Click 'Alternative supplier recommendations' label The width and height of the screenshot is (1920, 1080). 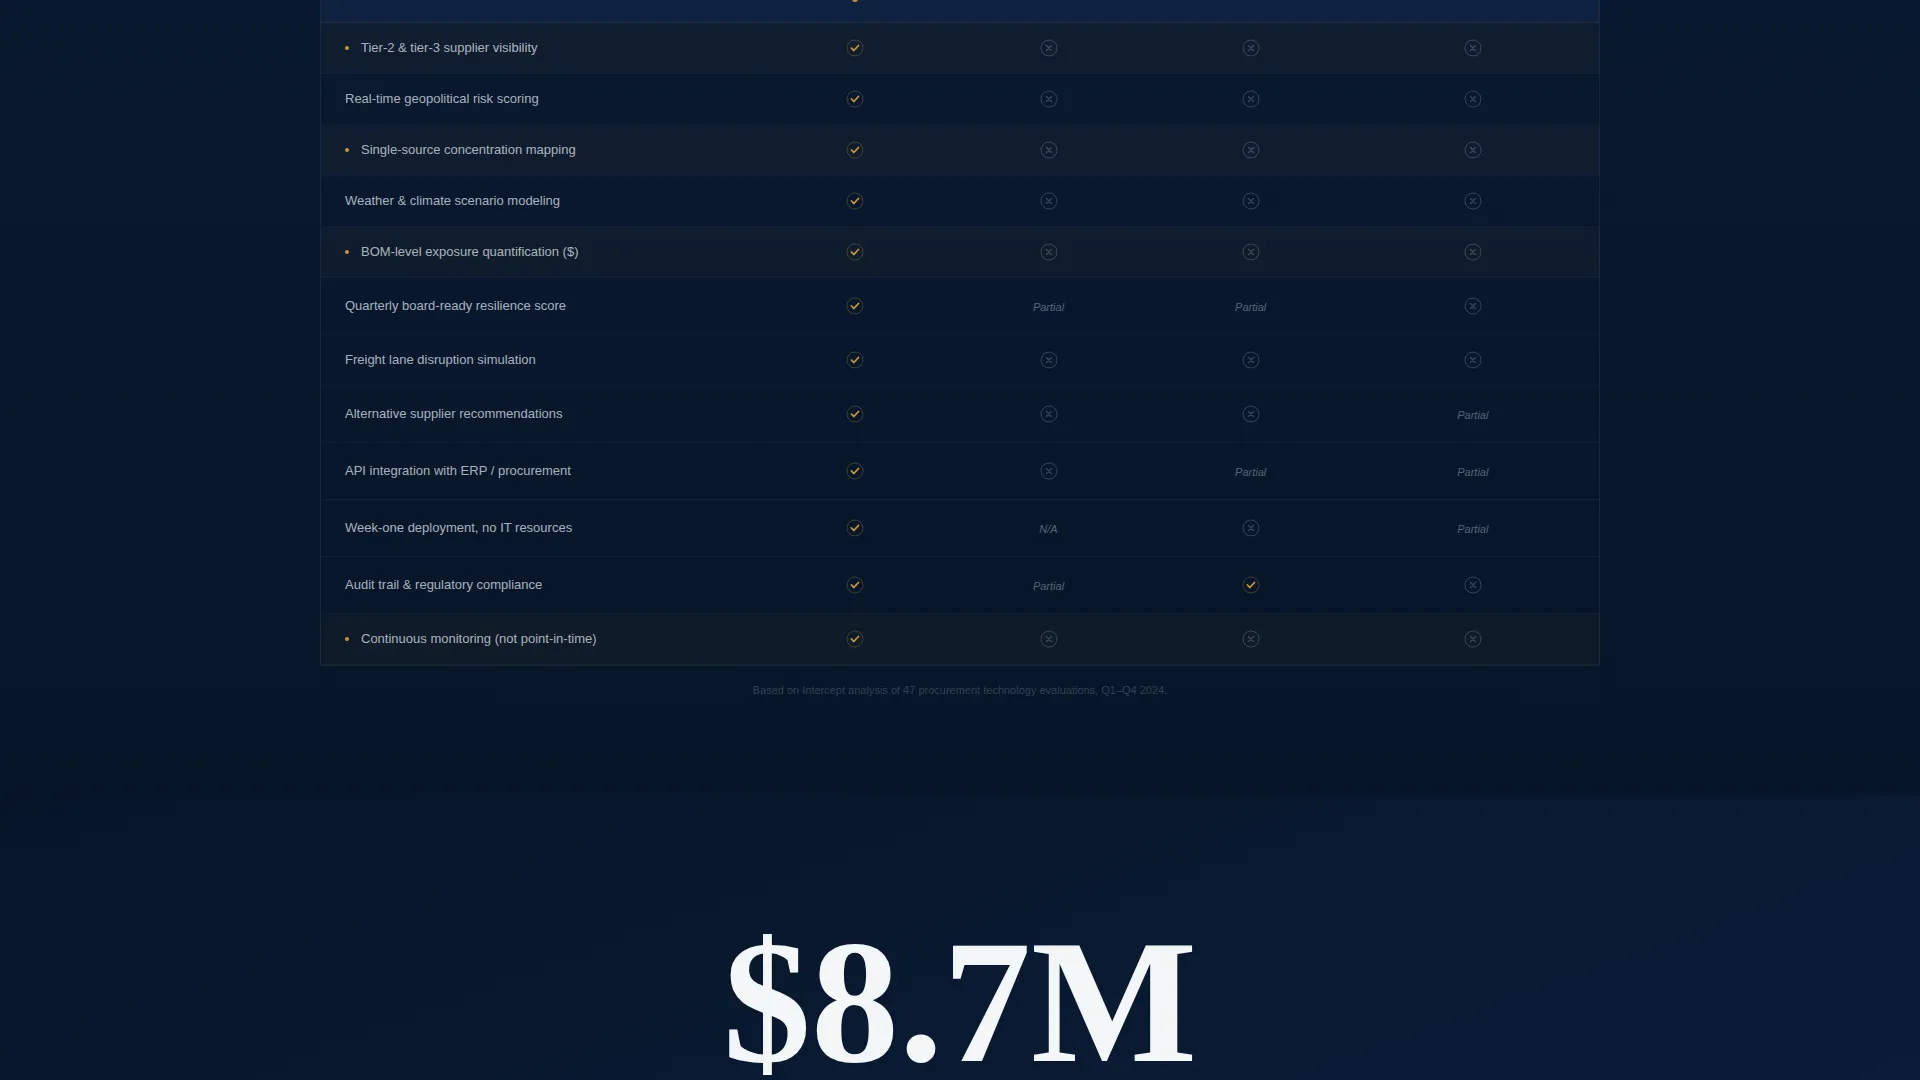(454, 414)
